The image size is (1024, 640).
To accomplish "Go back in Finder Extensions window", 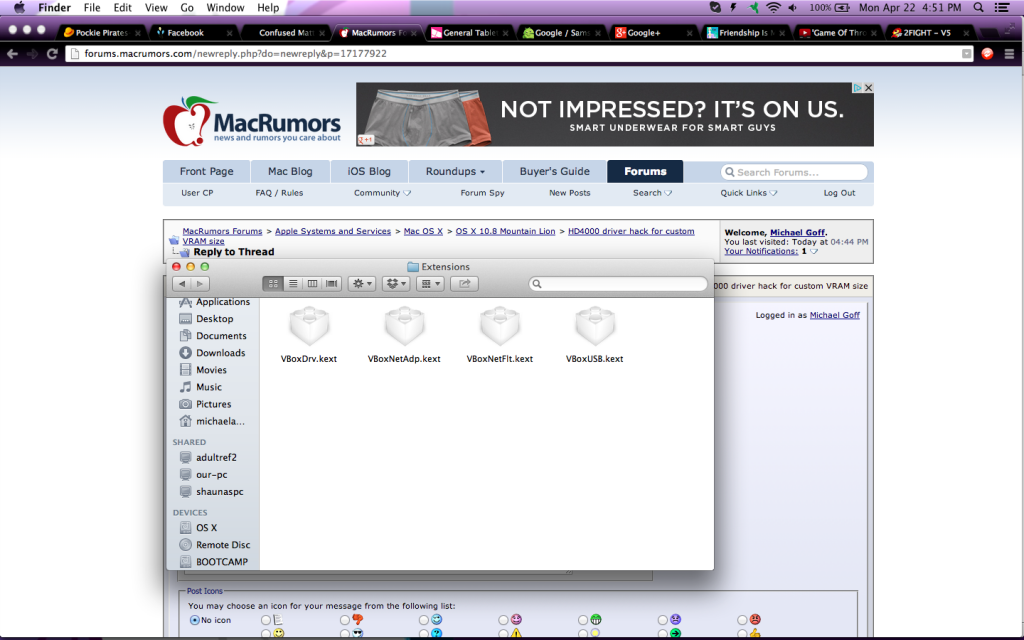I will click(x=182, y=283).
